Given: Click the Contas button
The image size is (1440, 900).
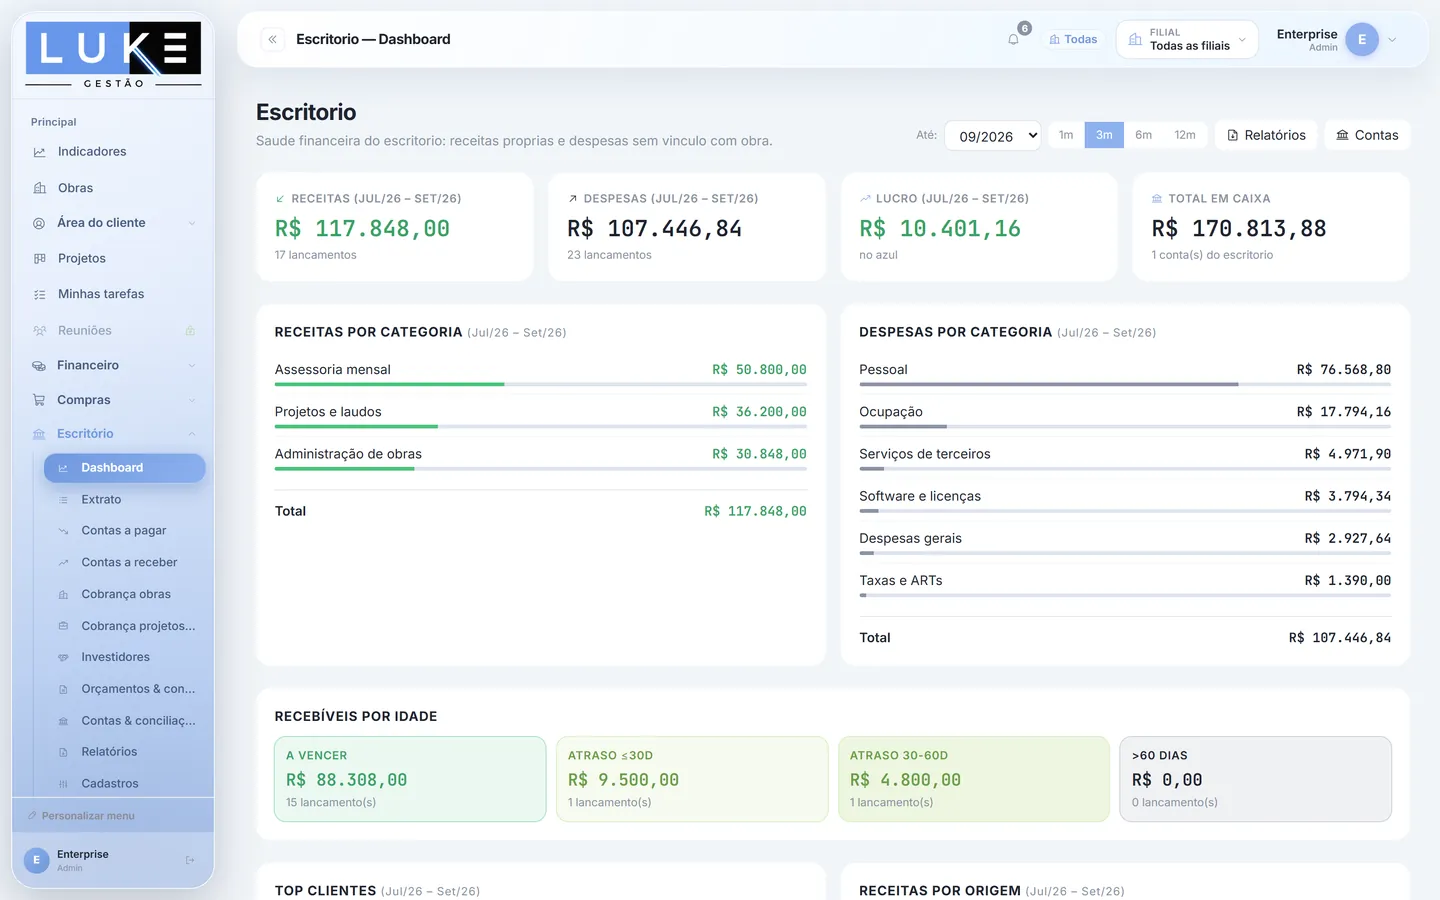Looking at the screenshot, I should pos(1367,135).
